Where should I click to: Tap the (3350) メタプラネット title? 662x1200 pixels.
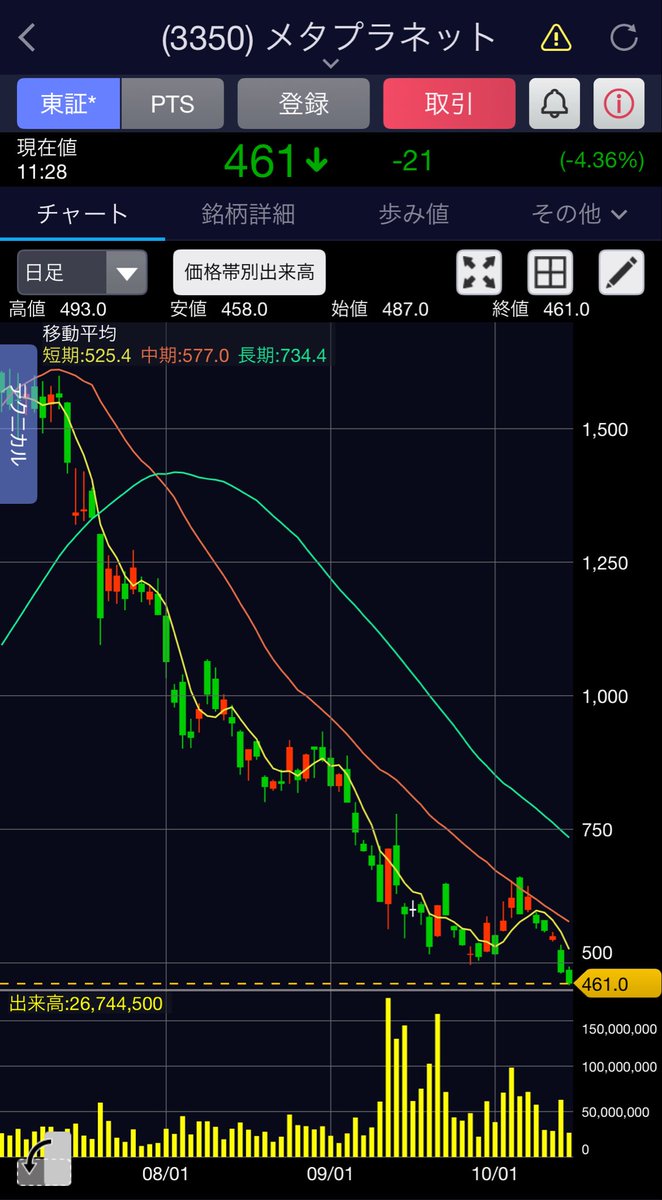(x=329, y=37)
